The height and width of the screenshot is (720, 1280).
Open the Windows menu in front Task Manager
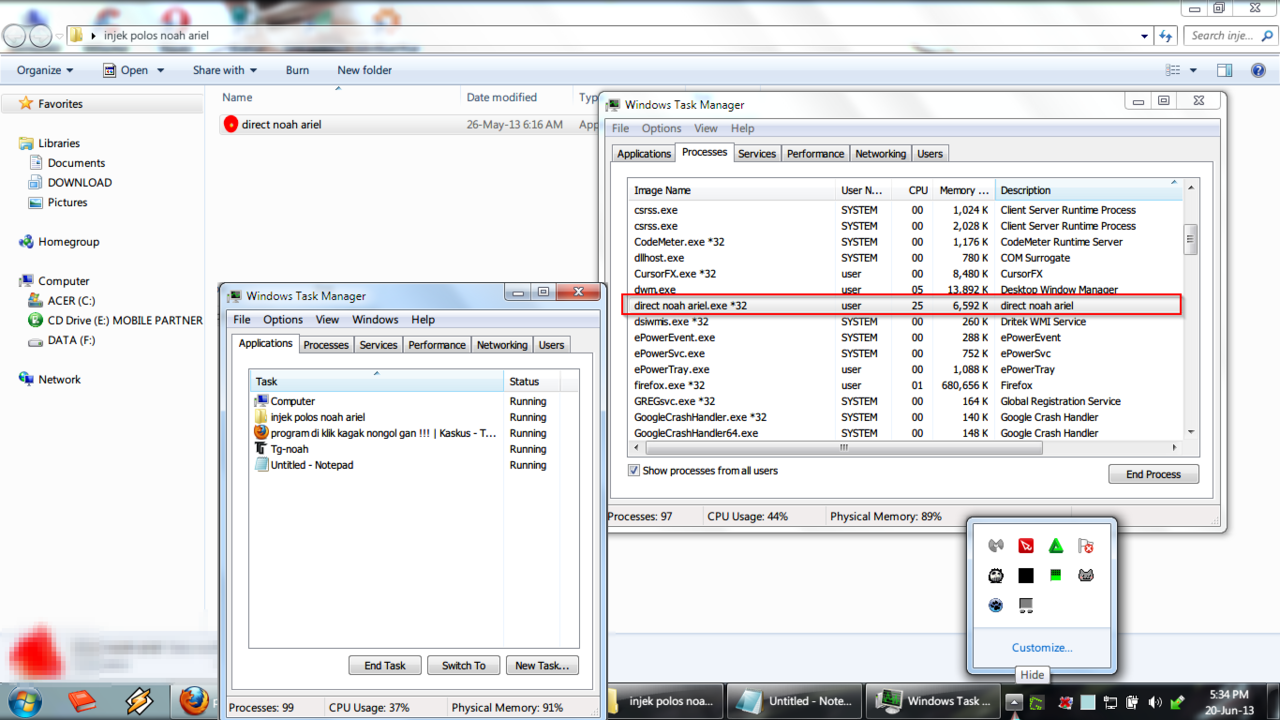click(x=375, y=320)
